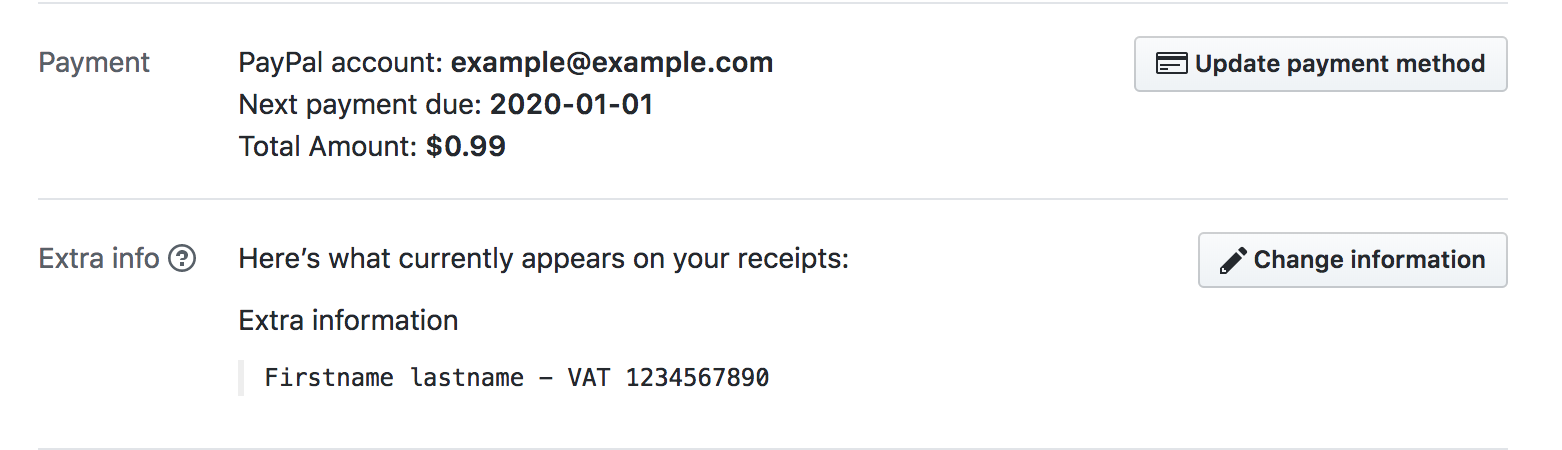
Task: Select the example@example.com PayPal email
Action: pos(612,63)
